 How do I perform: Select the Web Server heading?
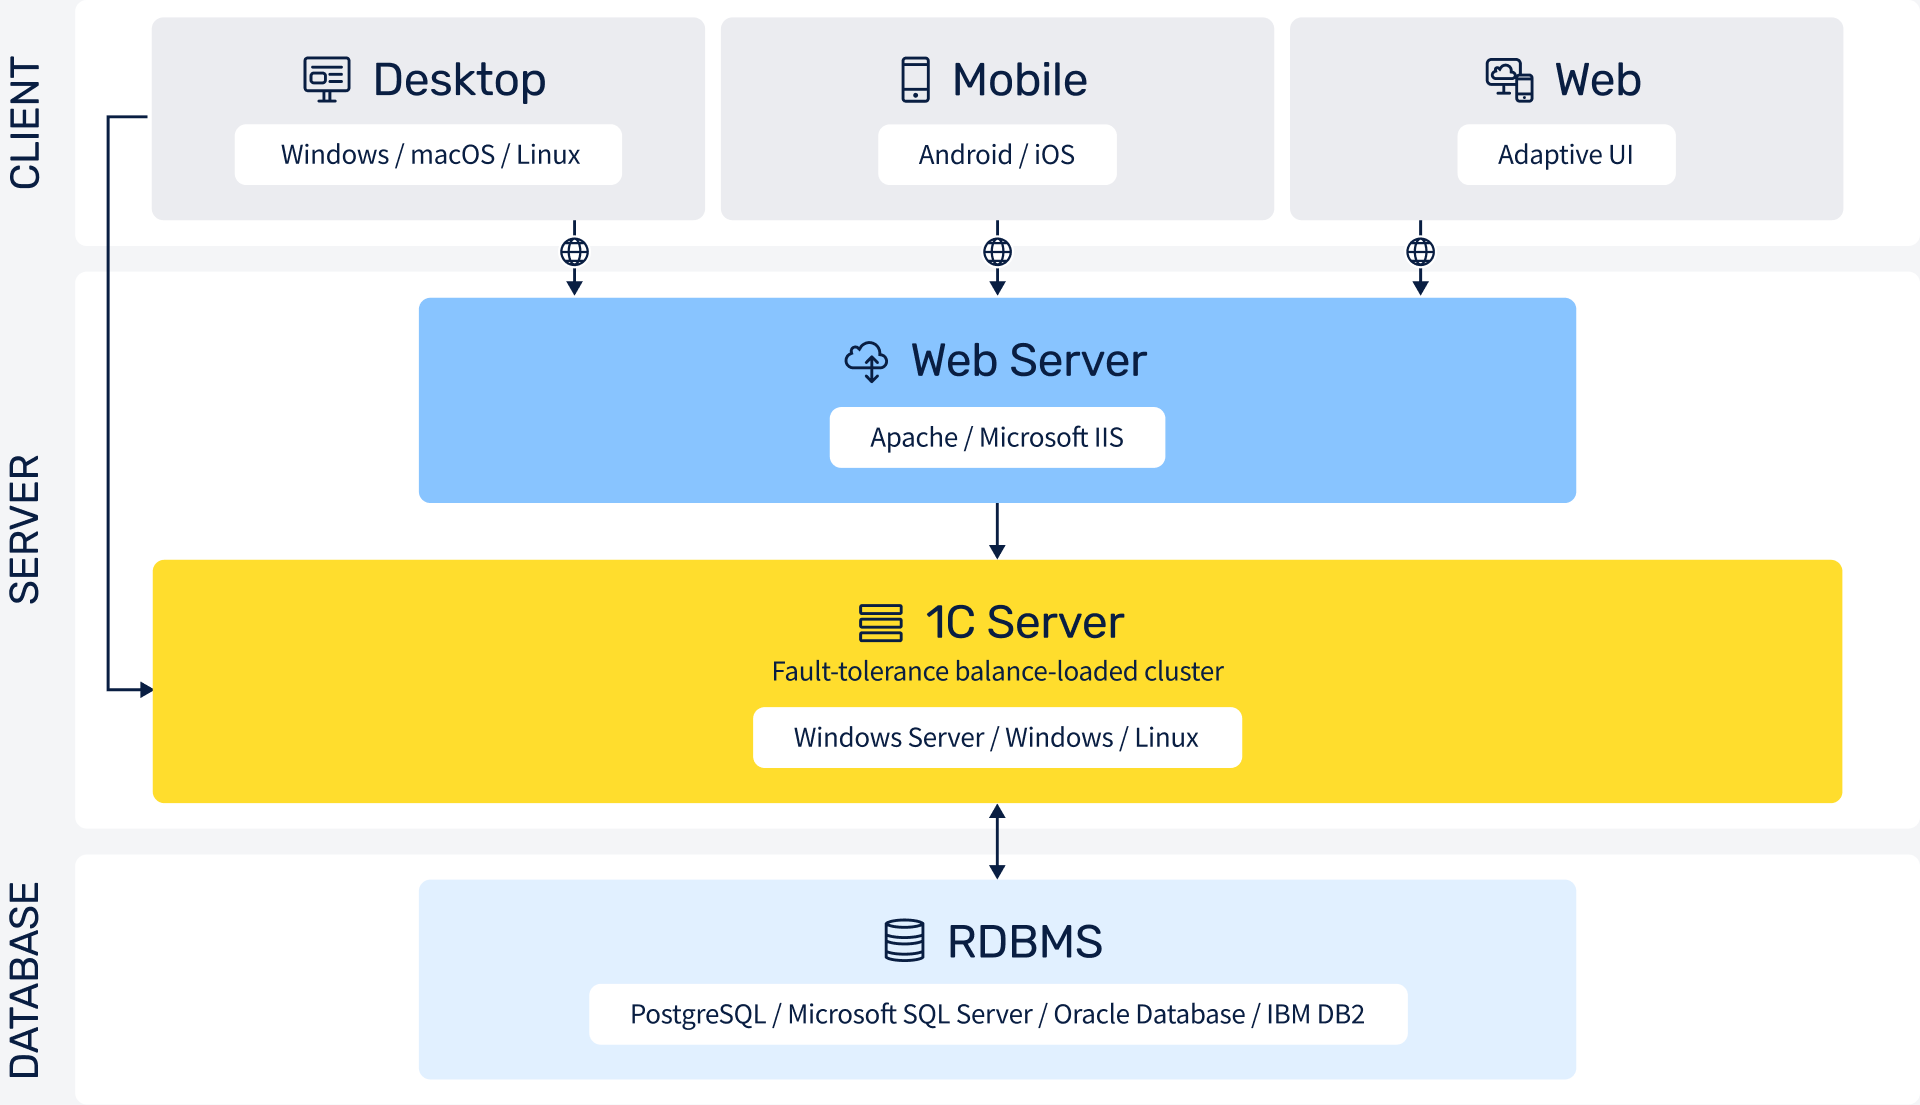pyautogui.click(x=1028, y=361)
